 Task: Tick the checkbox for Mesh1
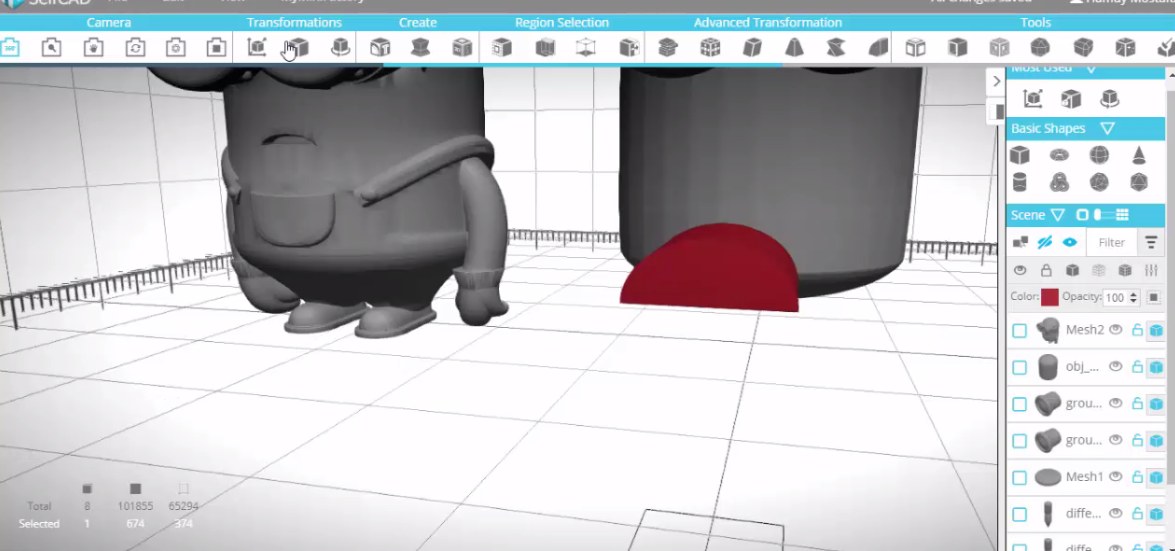click(1019, 478)
